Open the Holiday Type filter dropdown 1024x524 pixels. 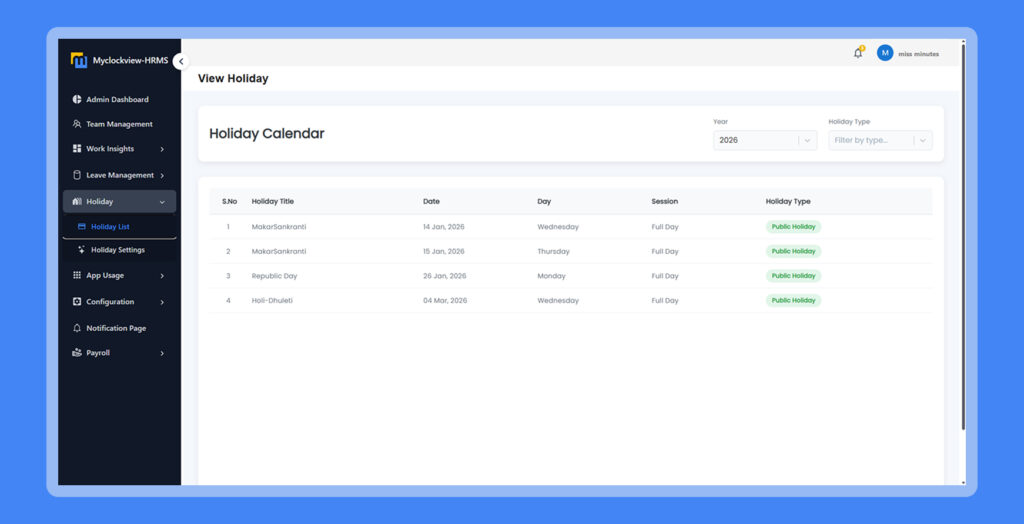click(880, 140)
